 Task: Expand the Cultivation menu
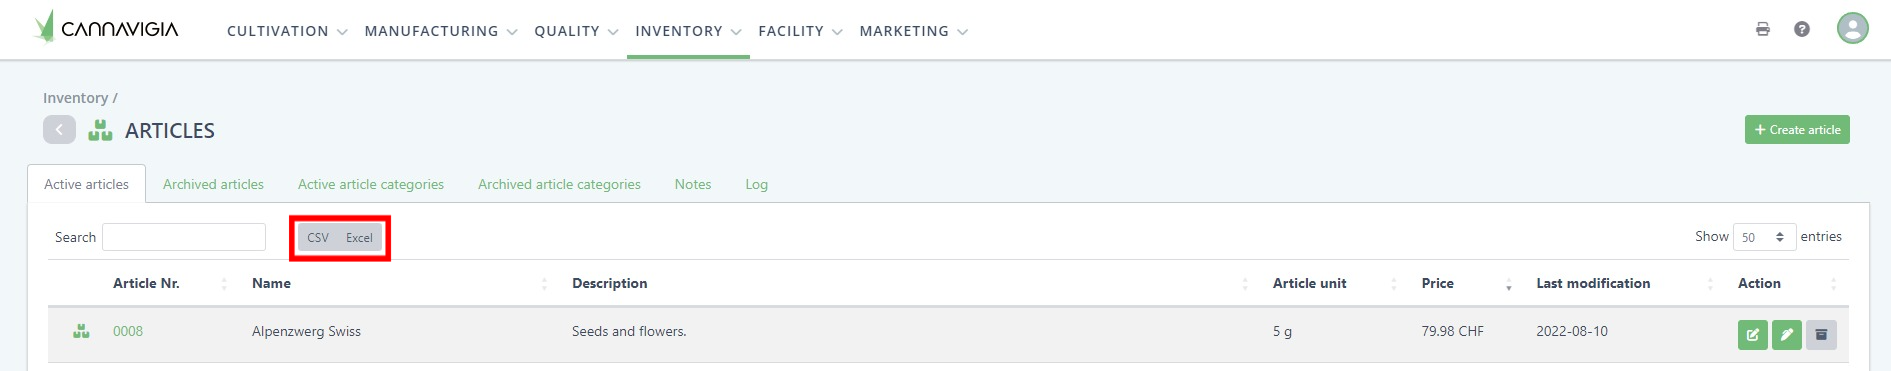[287, 31]
